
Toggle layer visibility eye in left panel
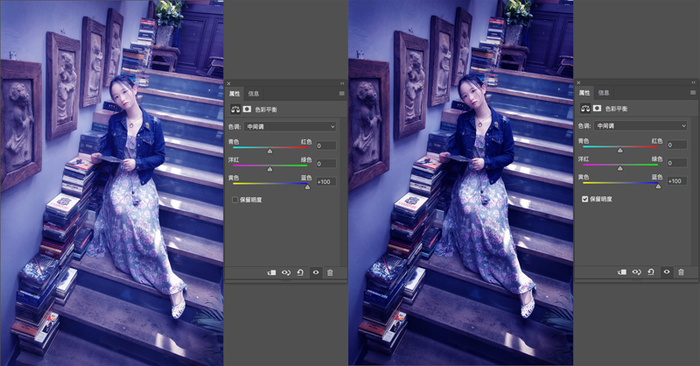tap(316, 273)
